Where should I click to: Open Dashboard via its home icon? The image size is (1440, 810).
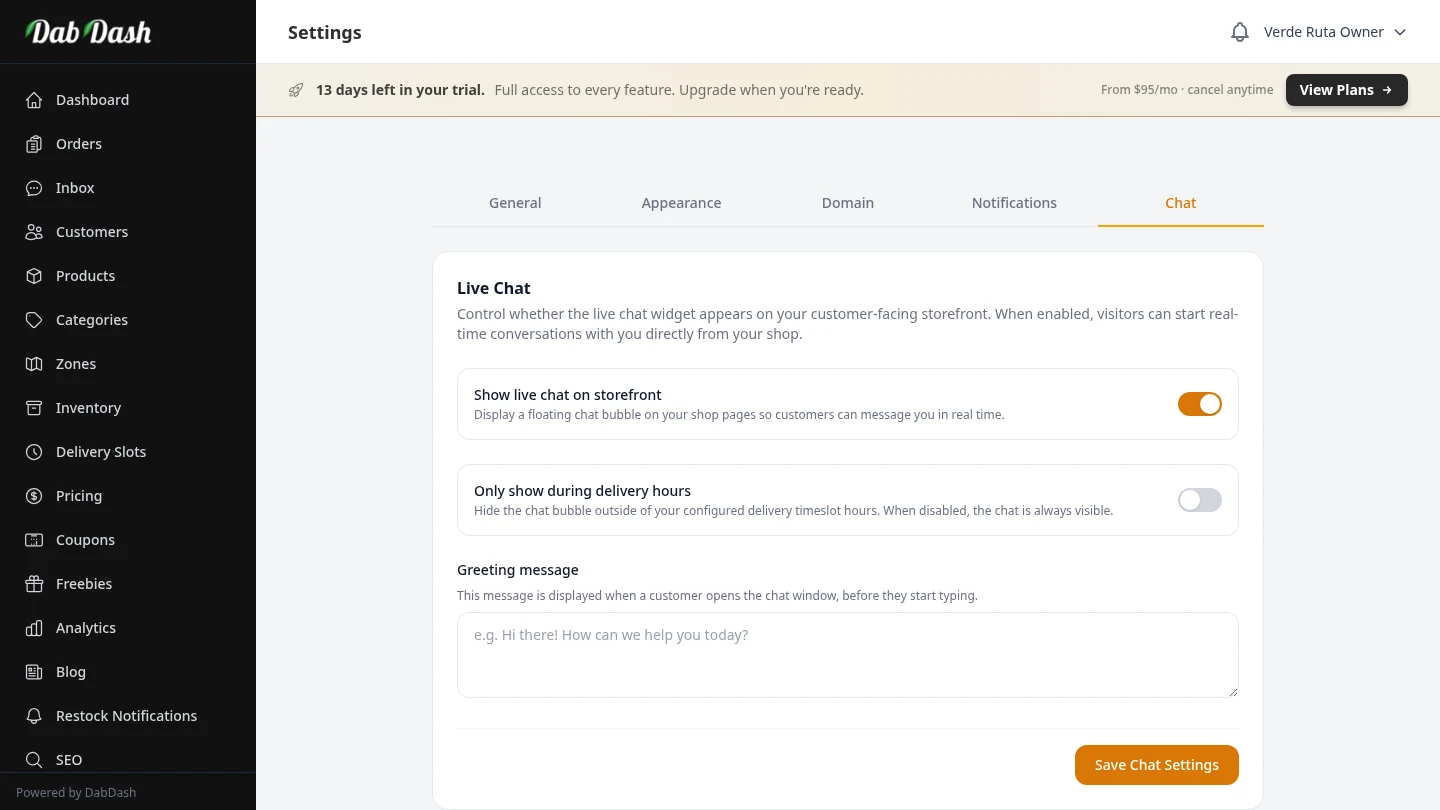coord(34,100)
